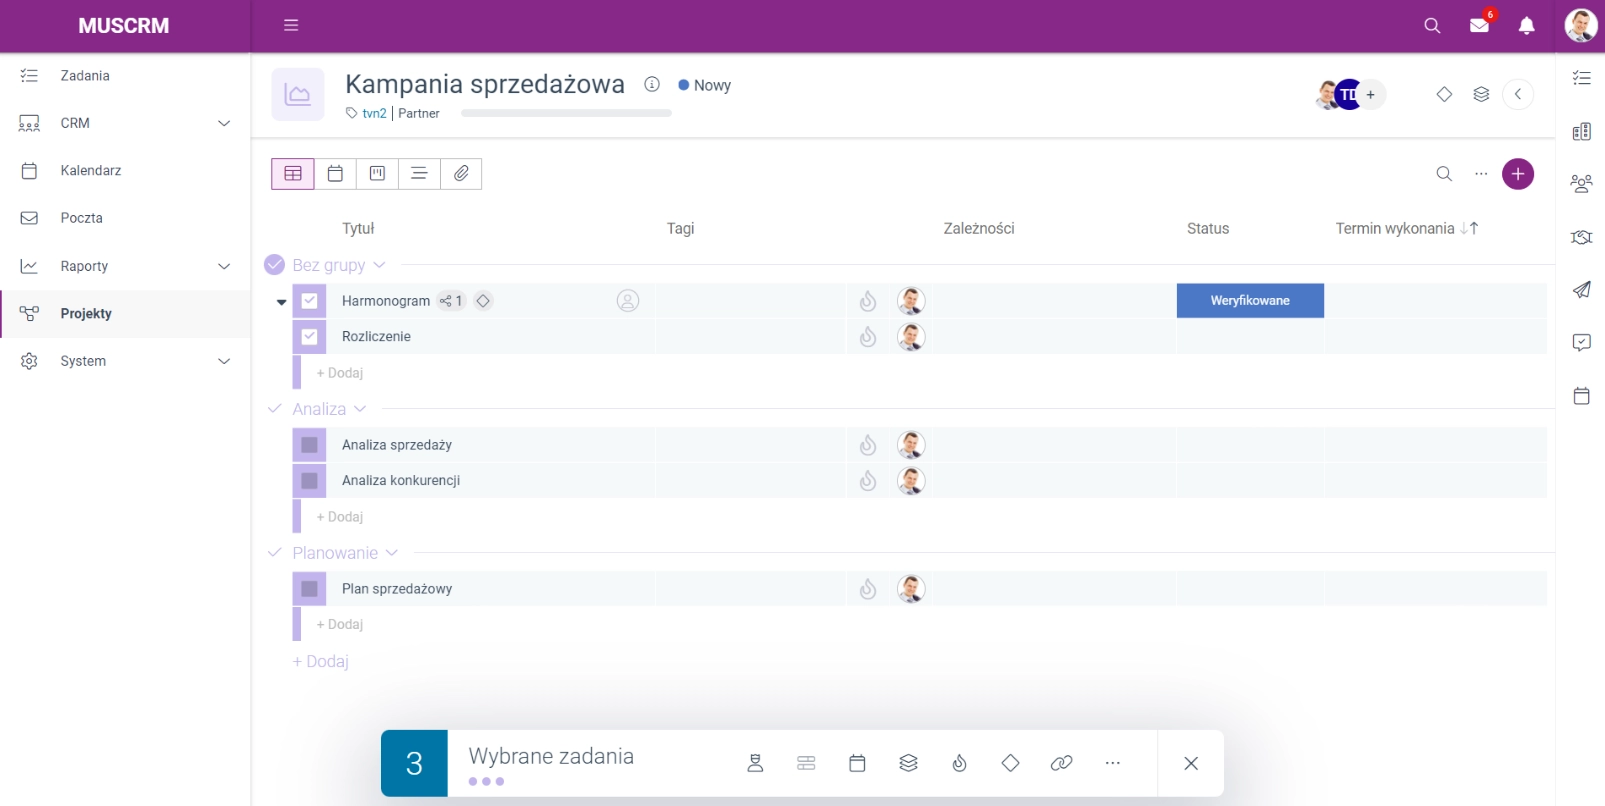
Task: Check the Analiza sprzedaży task checkbox
Action: tap(309, 445)
